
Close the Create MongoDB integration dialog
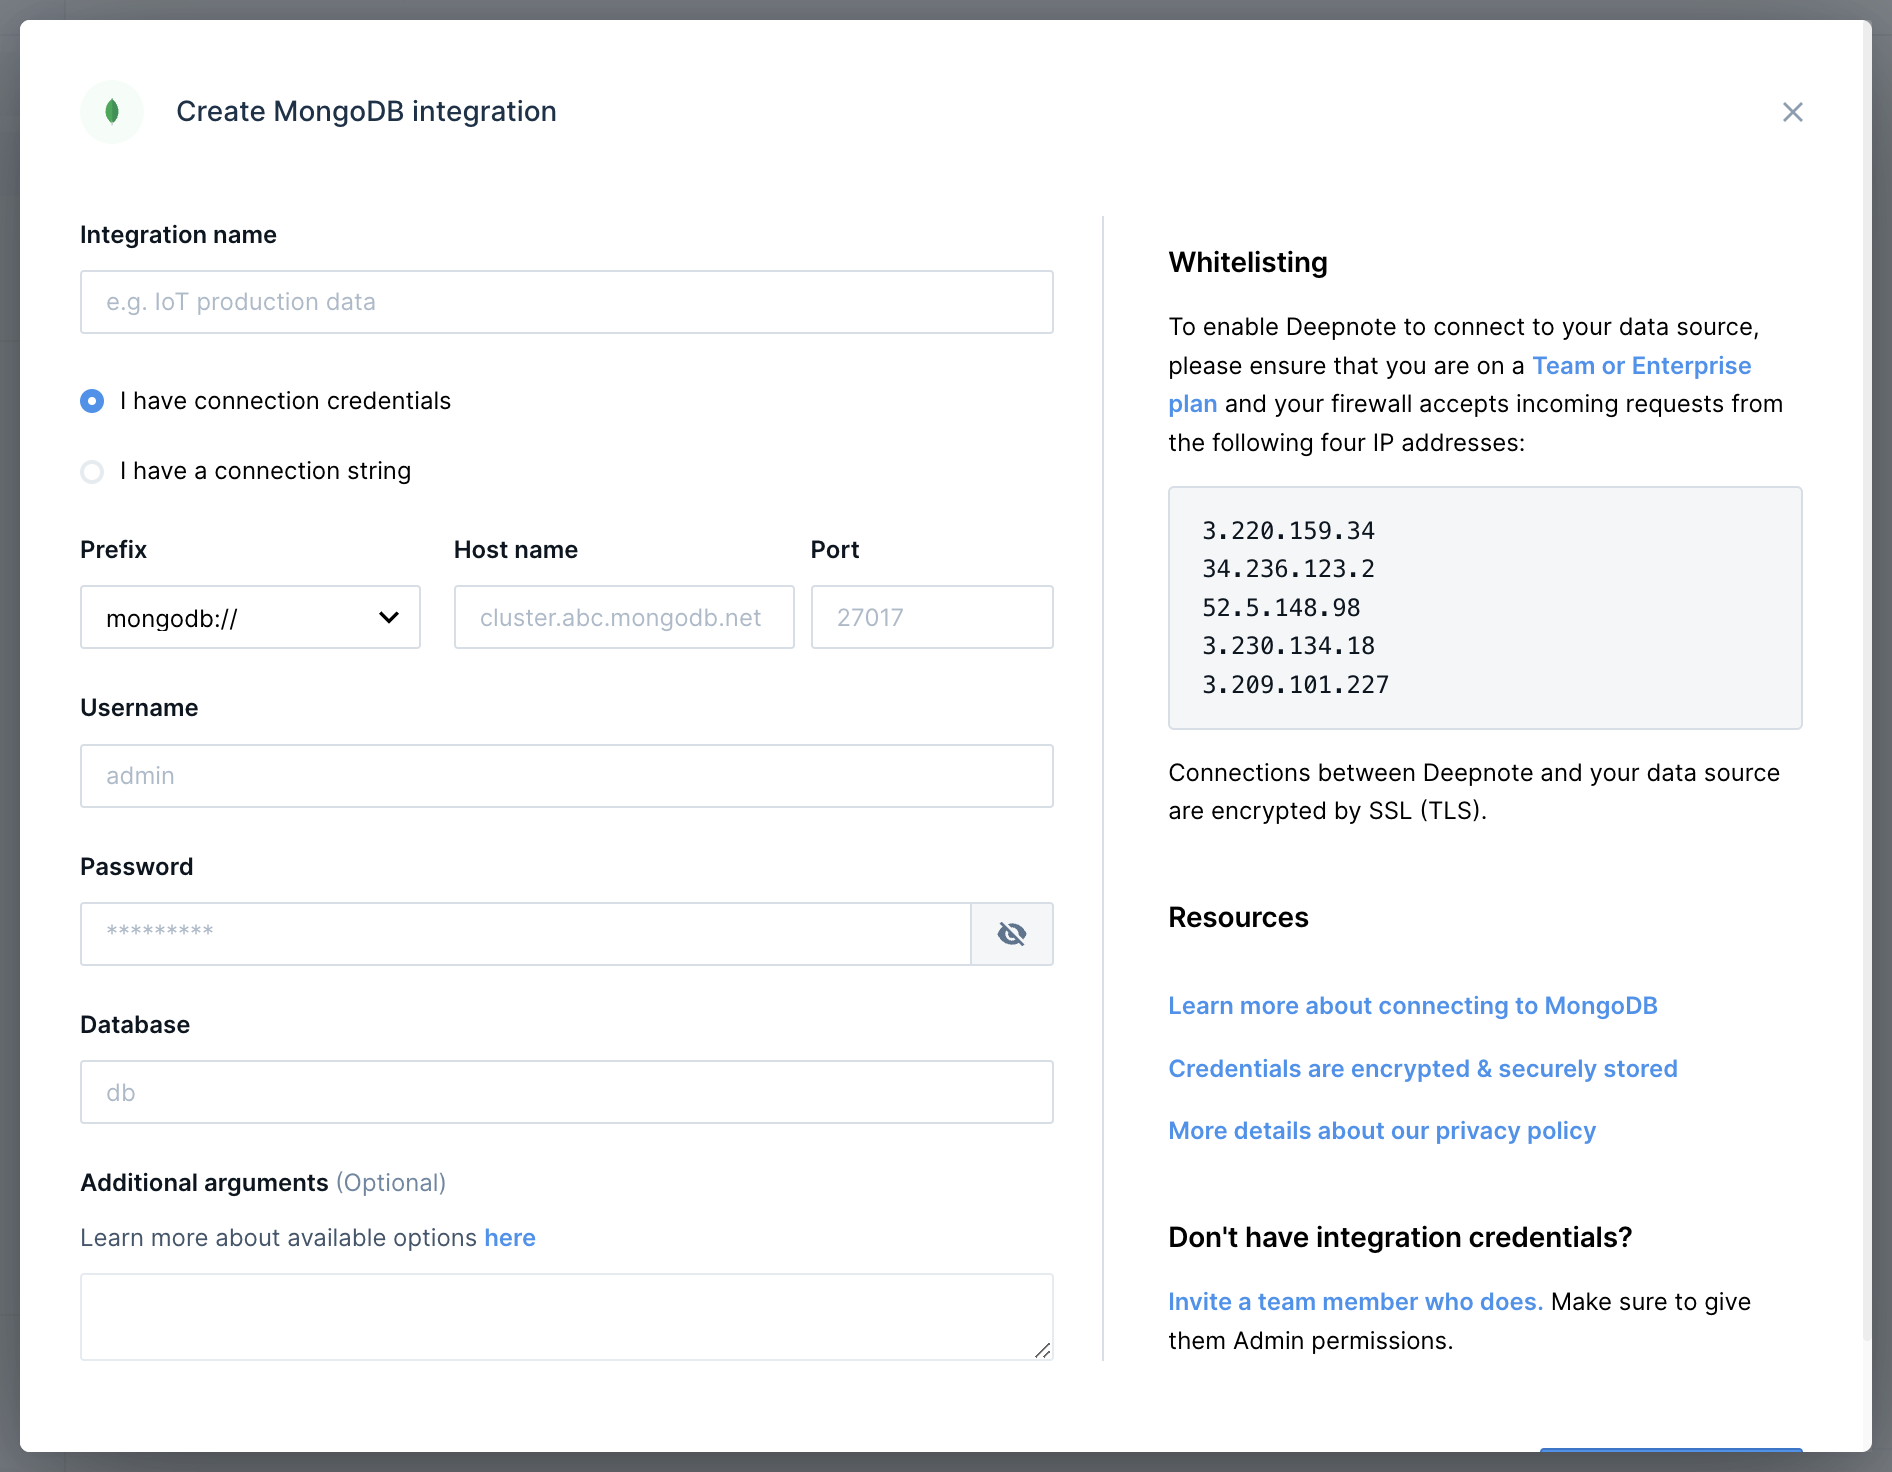pos(1792,112)
